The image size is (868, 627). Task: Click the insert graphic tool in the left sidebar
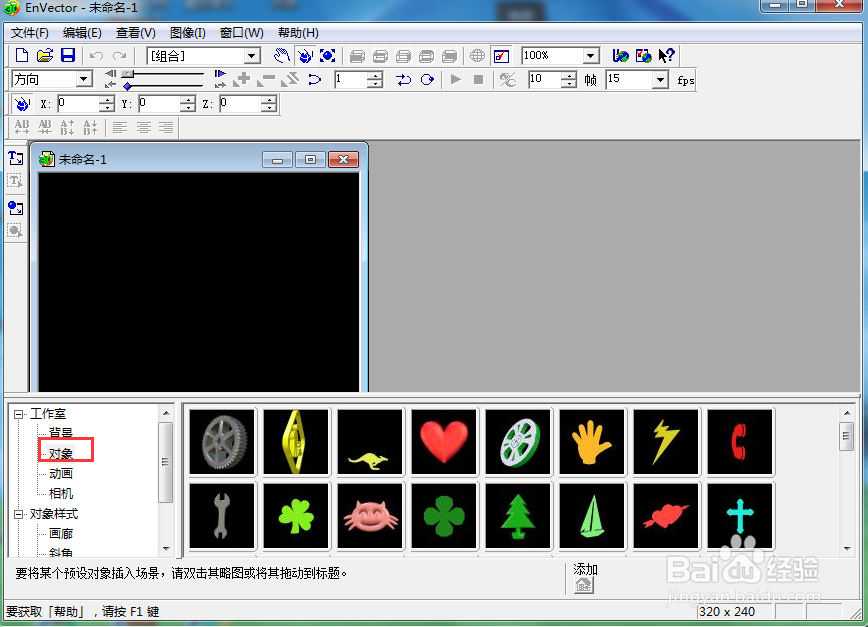pos(16,208)
